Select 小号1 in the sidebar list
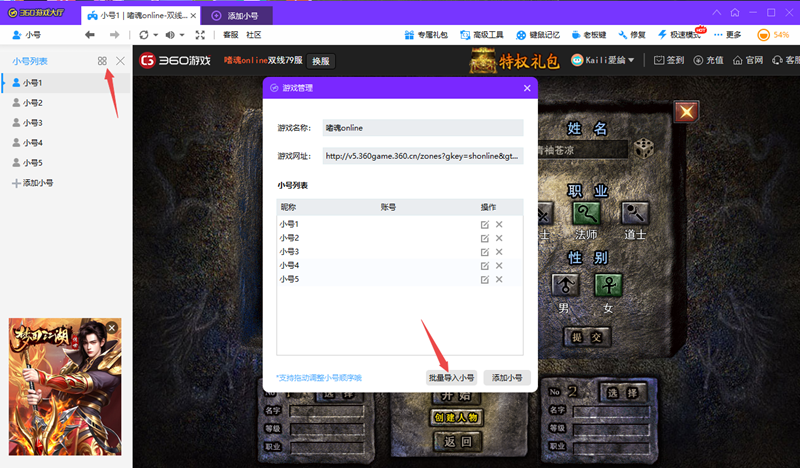The height and width of the screenshot is (468, 800). 66,83
